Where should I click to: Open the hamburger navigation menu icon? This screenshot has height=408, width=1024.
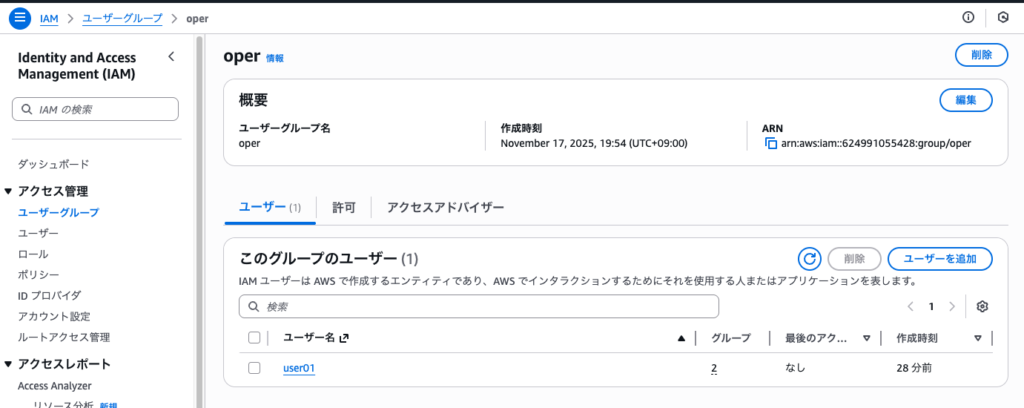(20, 18)
